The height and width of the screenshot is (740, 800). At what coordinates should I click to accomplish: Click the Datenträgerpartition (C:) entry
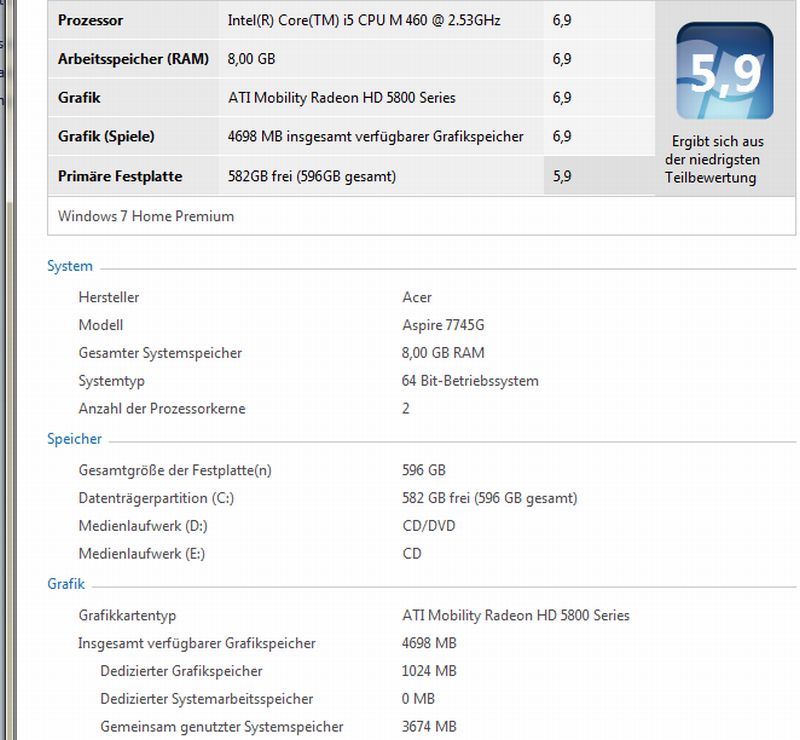(x=156, y=498)
